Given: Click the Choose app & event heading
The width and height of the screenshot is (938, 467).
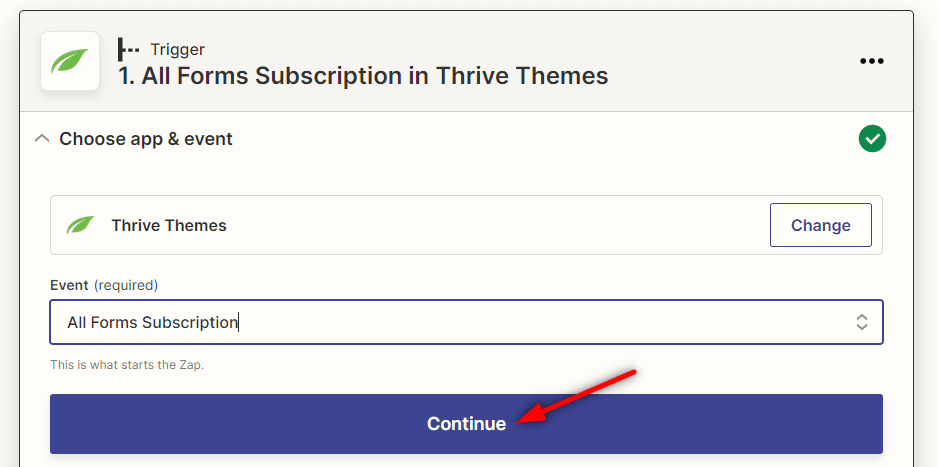Looking at the screenshot, I should pyautogui.click(x=146, y=139).
